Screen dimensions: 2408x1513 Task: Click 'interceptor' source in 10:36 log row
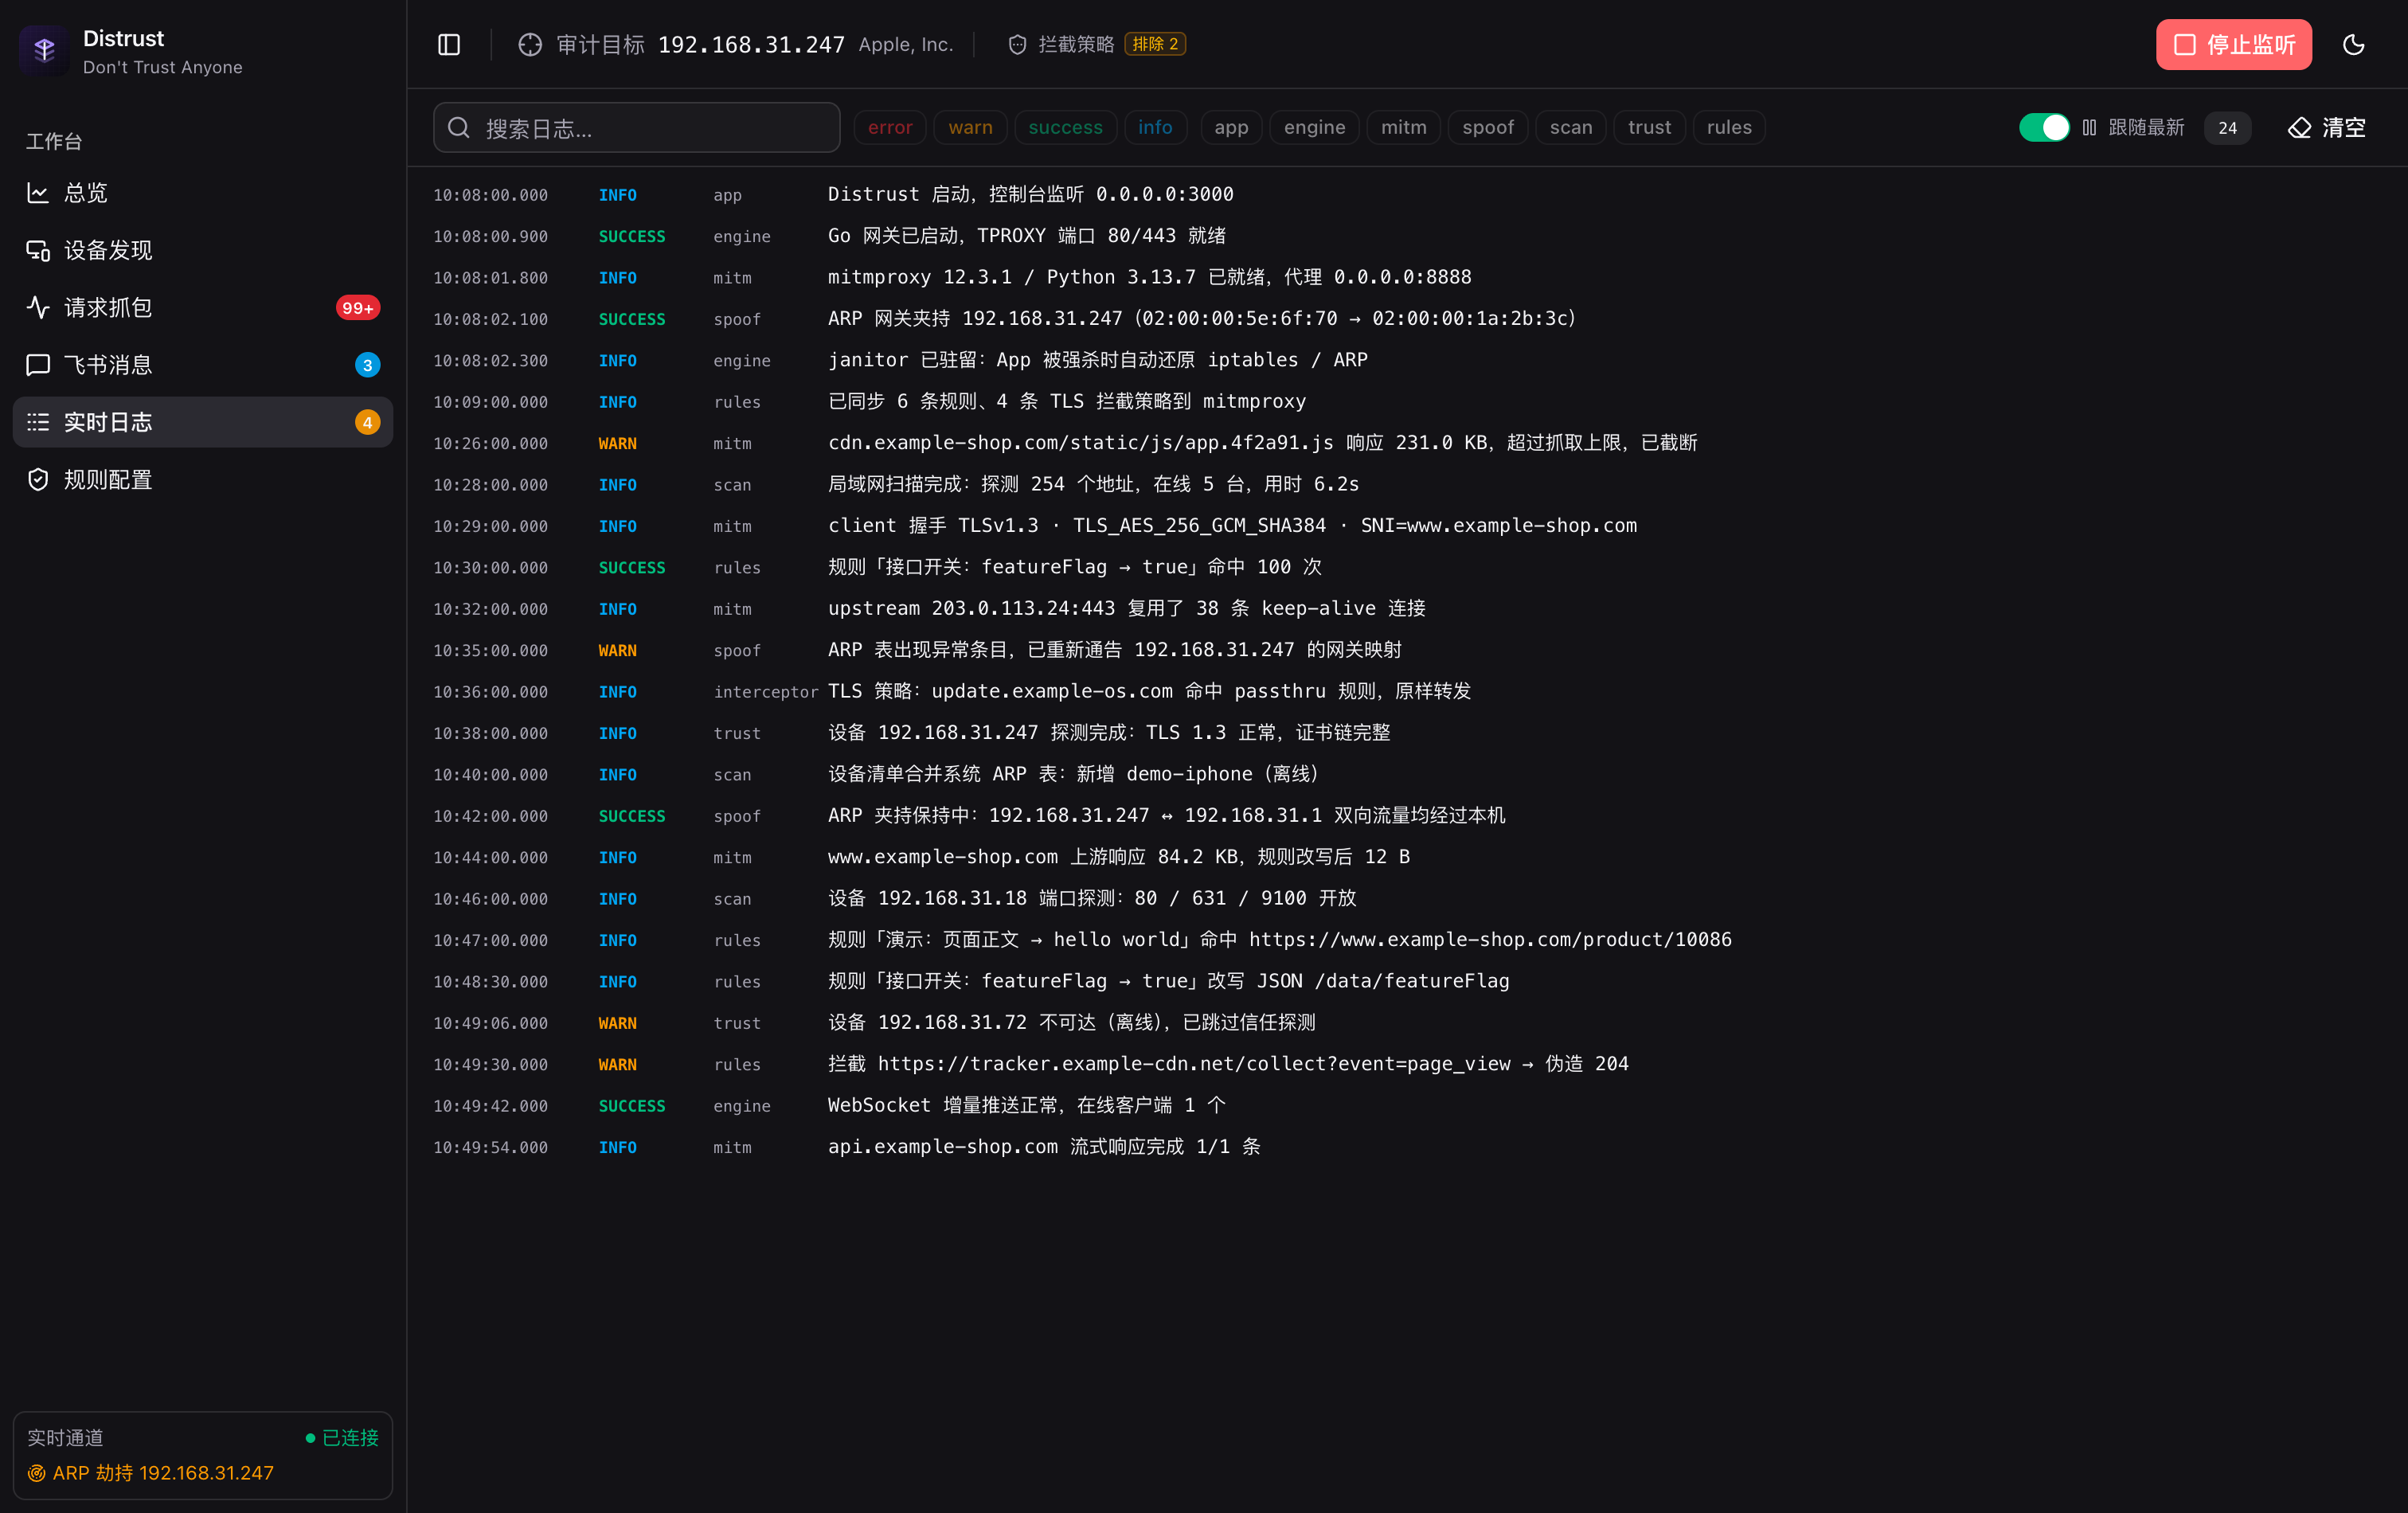click(x=765, y=692)
